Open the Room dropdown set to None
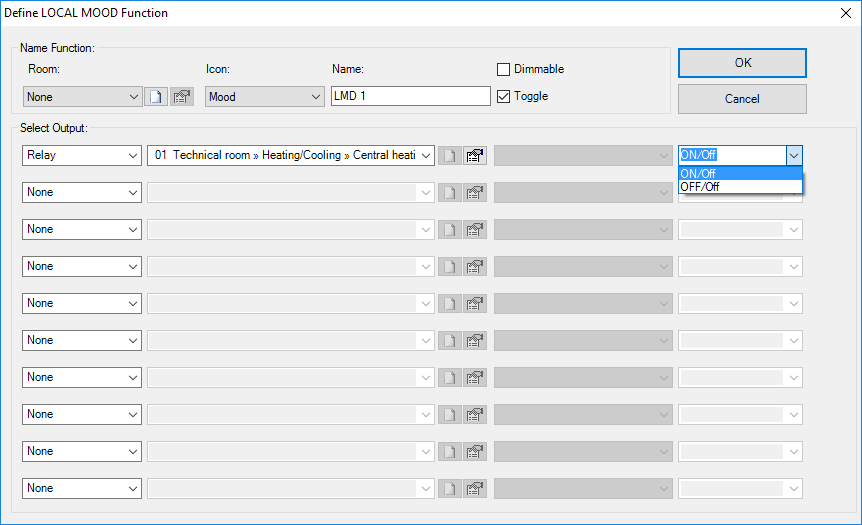This screenshot has height=525, width=862. (83, 97)
